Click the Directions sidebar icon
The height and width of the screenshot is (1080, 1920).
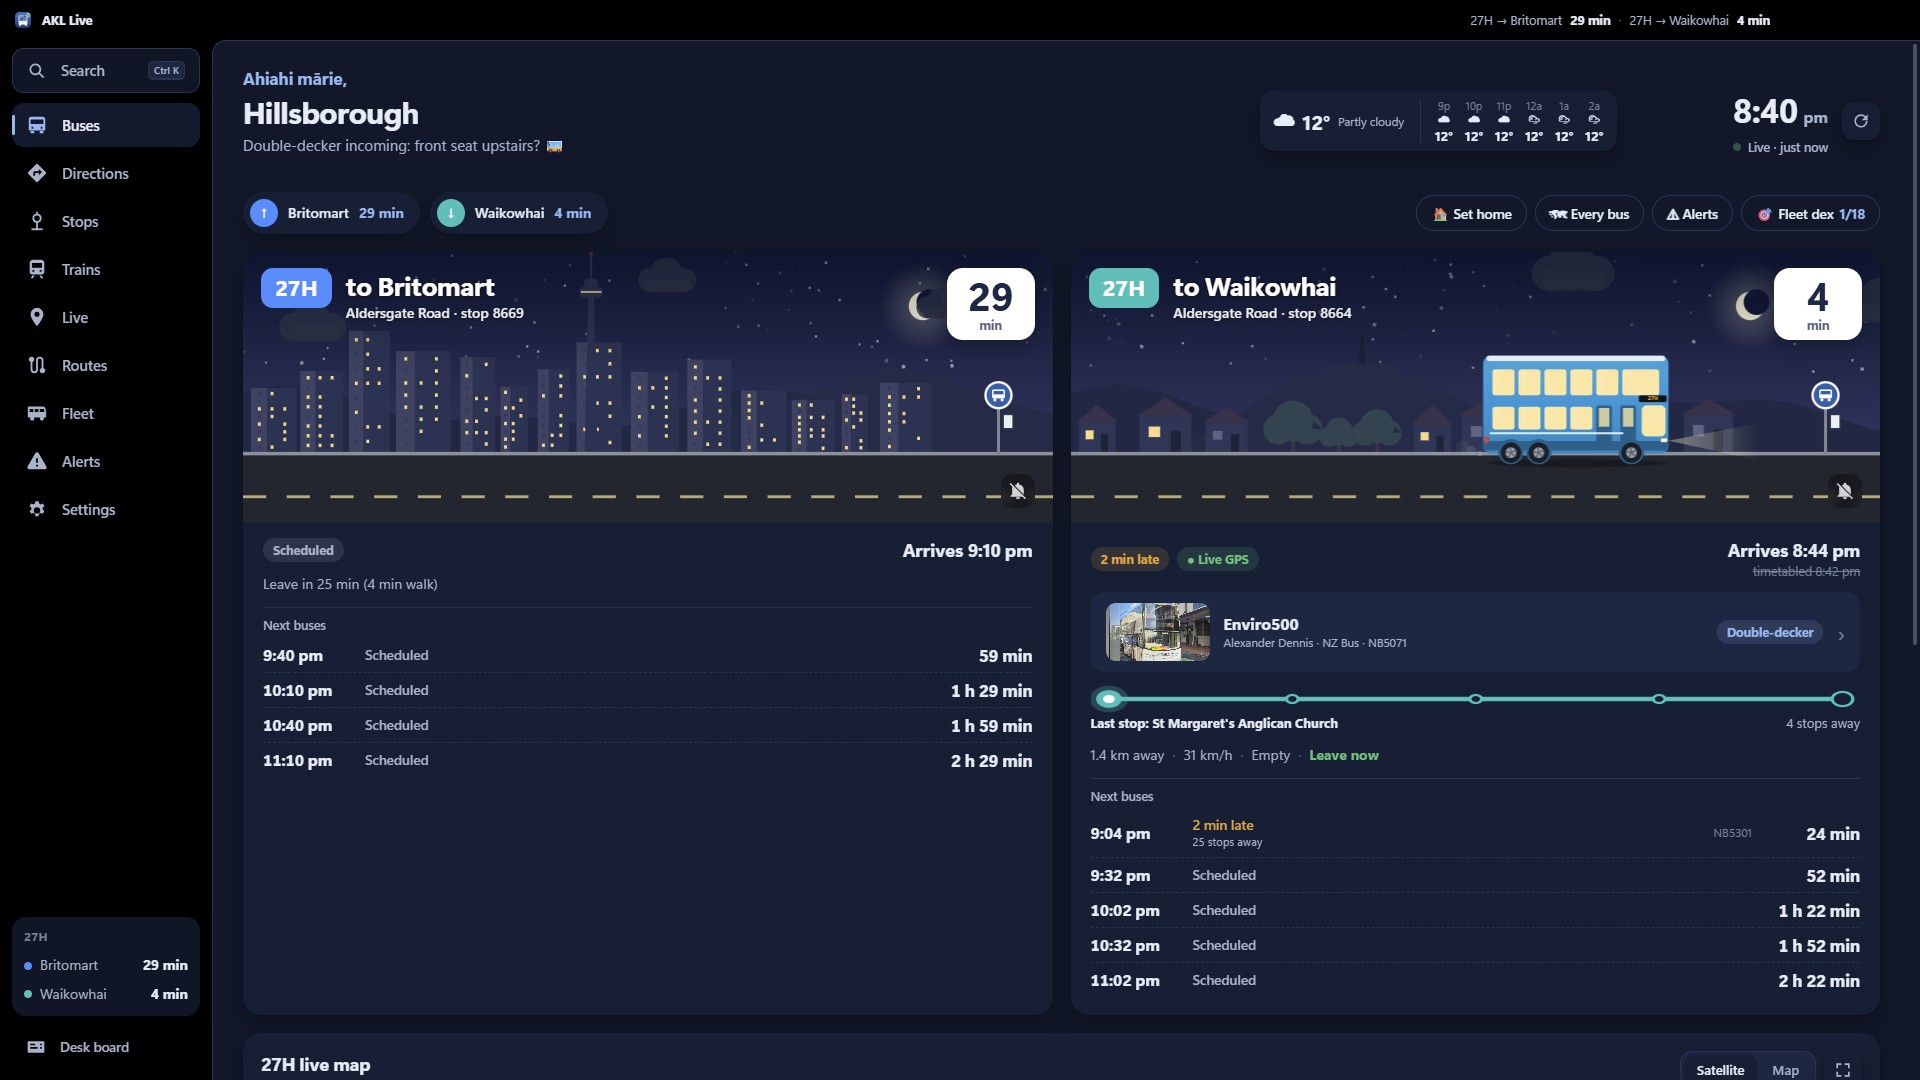coord(37,173)
